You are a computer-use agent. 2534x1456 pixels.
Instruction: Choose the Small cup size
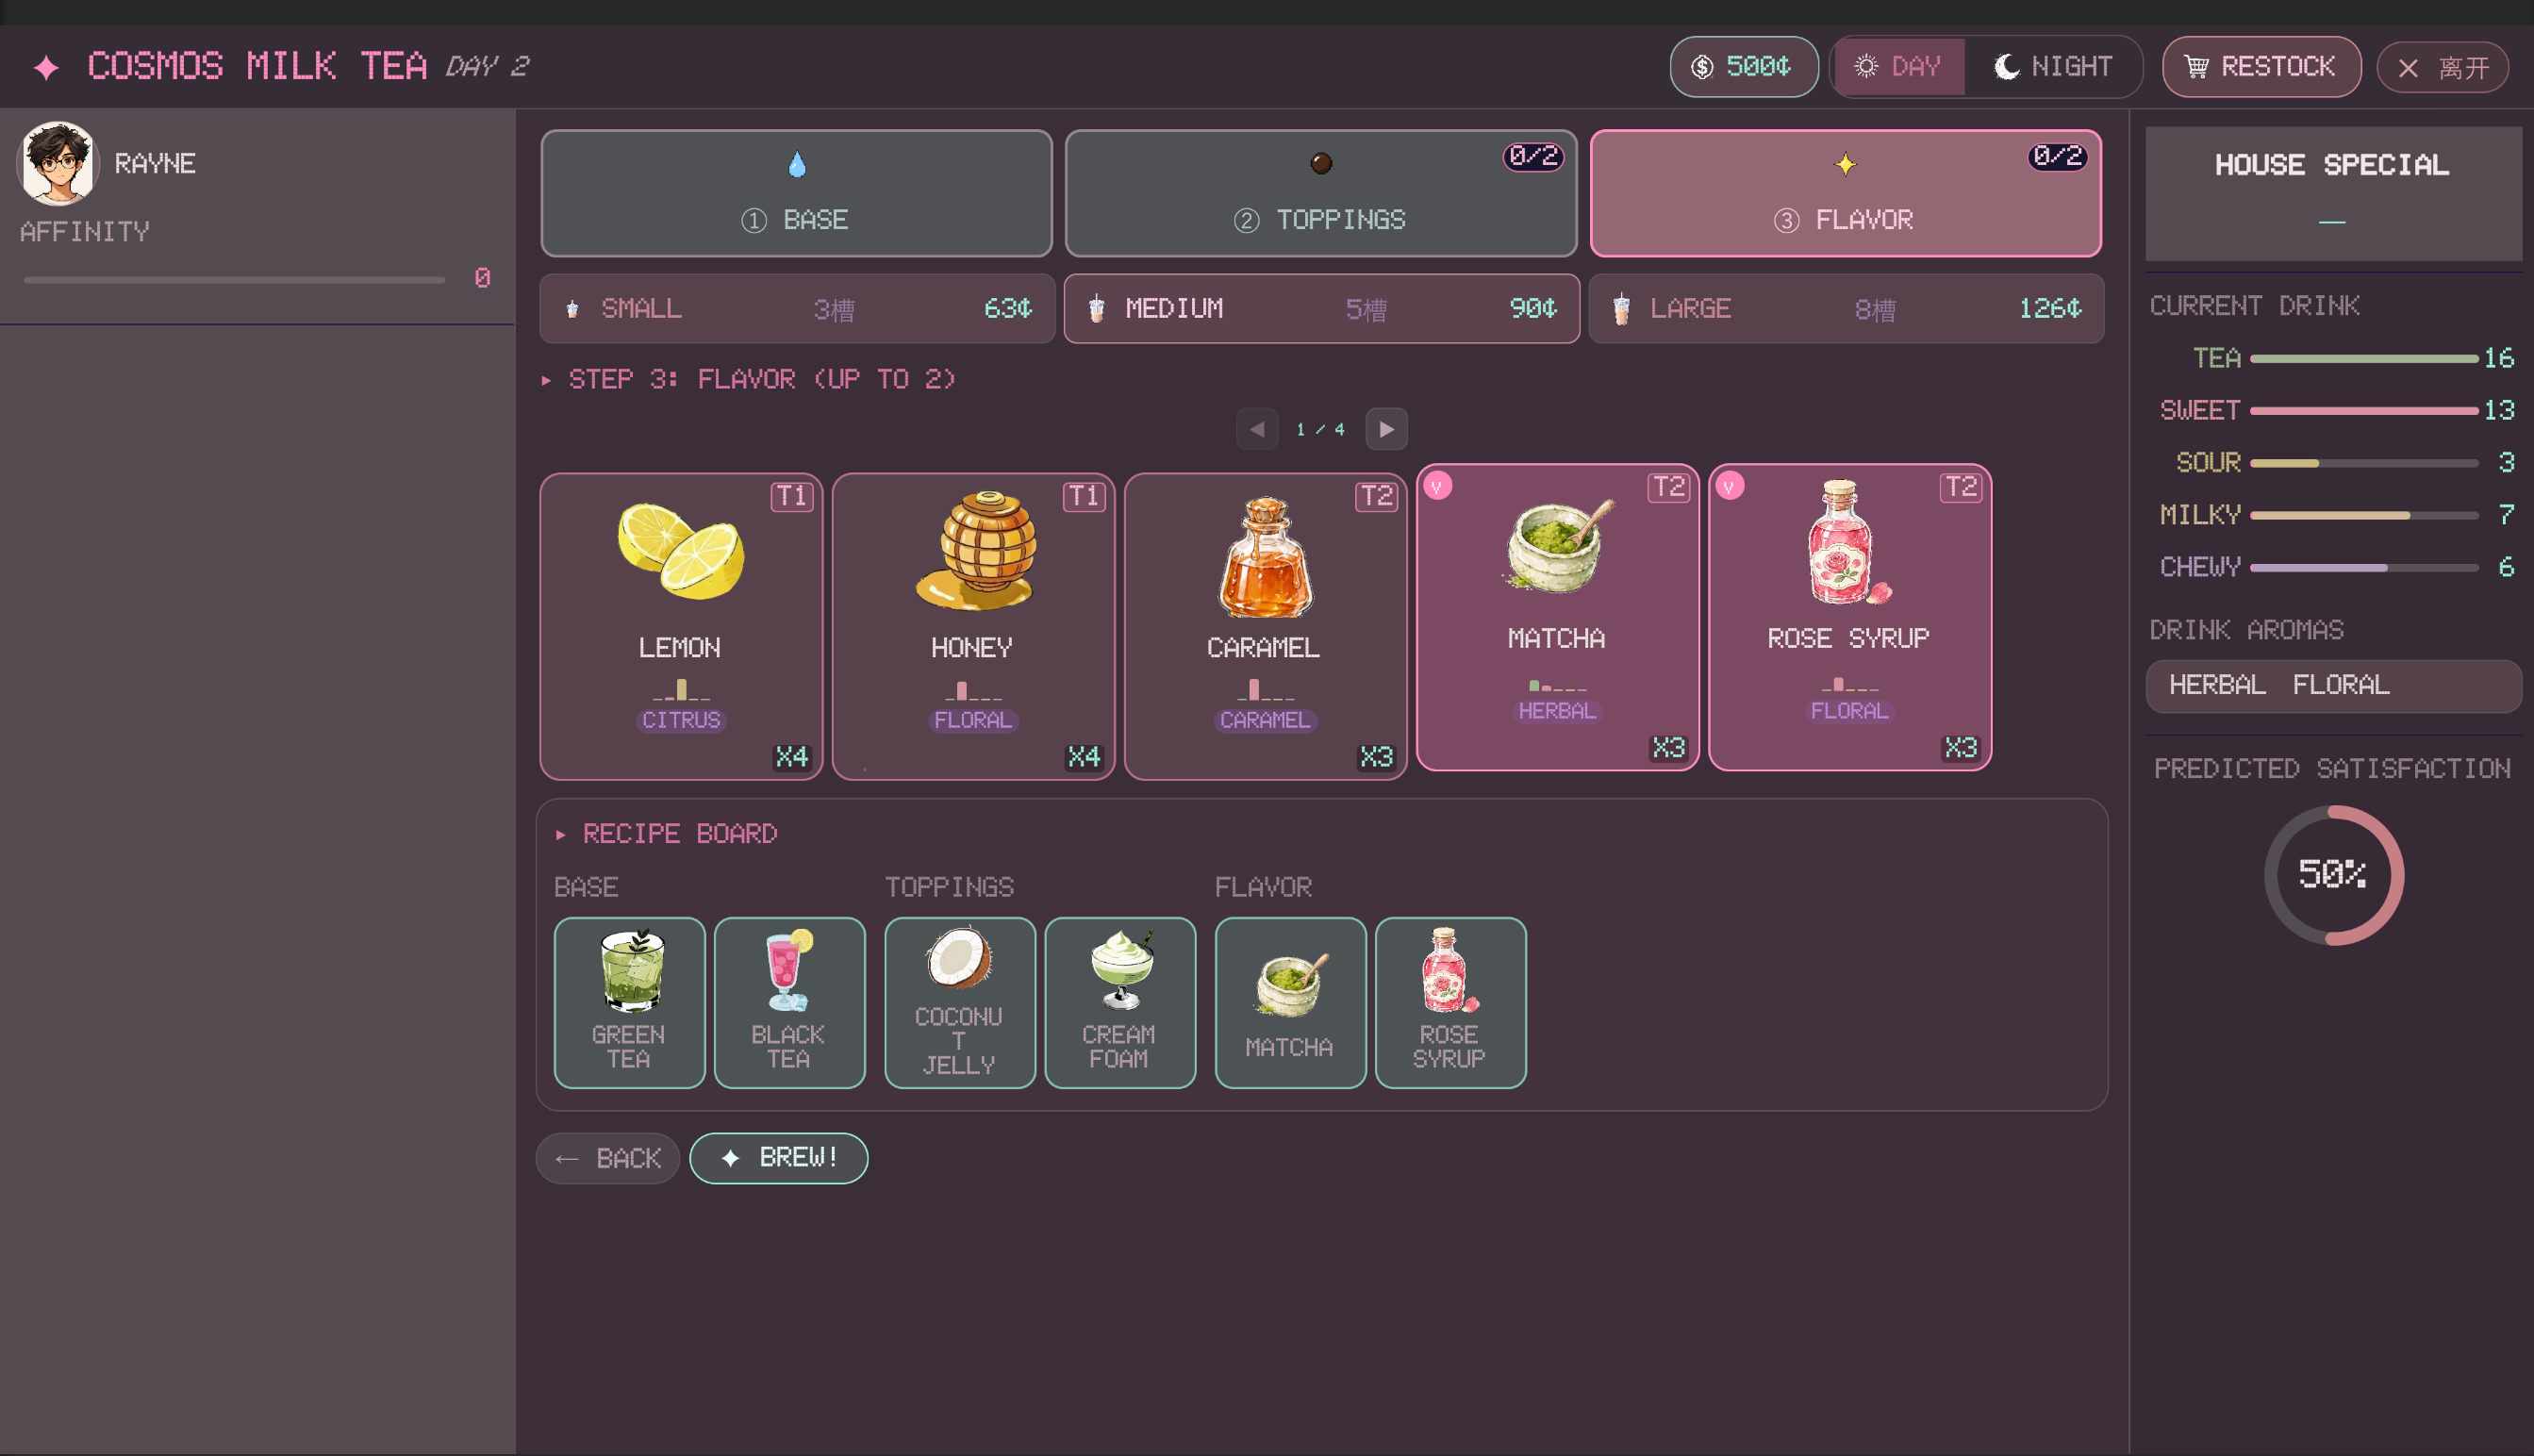(x=797, y=308)
